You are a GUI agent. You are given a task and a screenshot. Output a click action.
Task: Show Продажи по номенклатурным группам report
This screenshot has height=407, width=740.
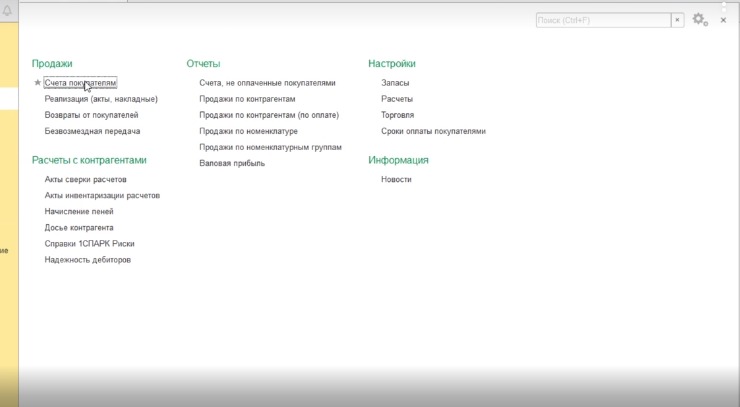coord(270,147)
